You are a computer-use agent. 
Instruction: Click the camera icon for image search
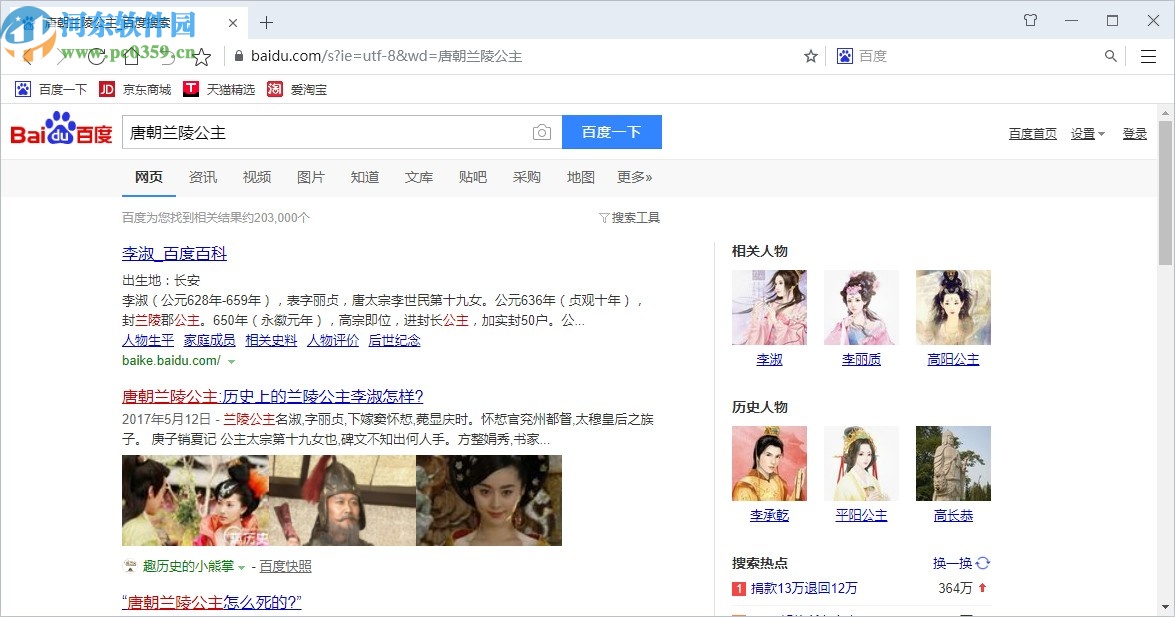[x=541, y=131]
